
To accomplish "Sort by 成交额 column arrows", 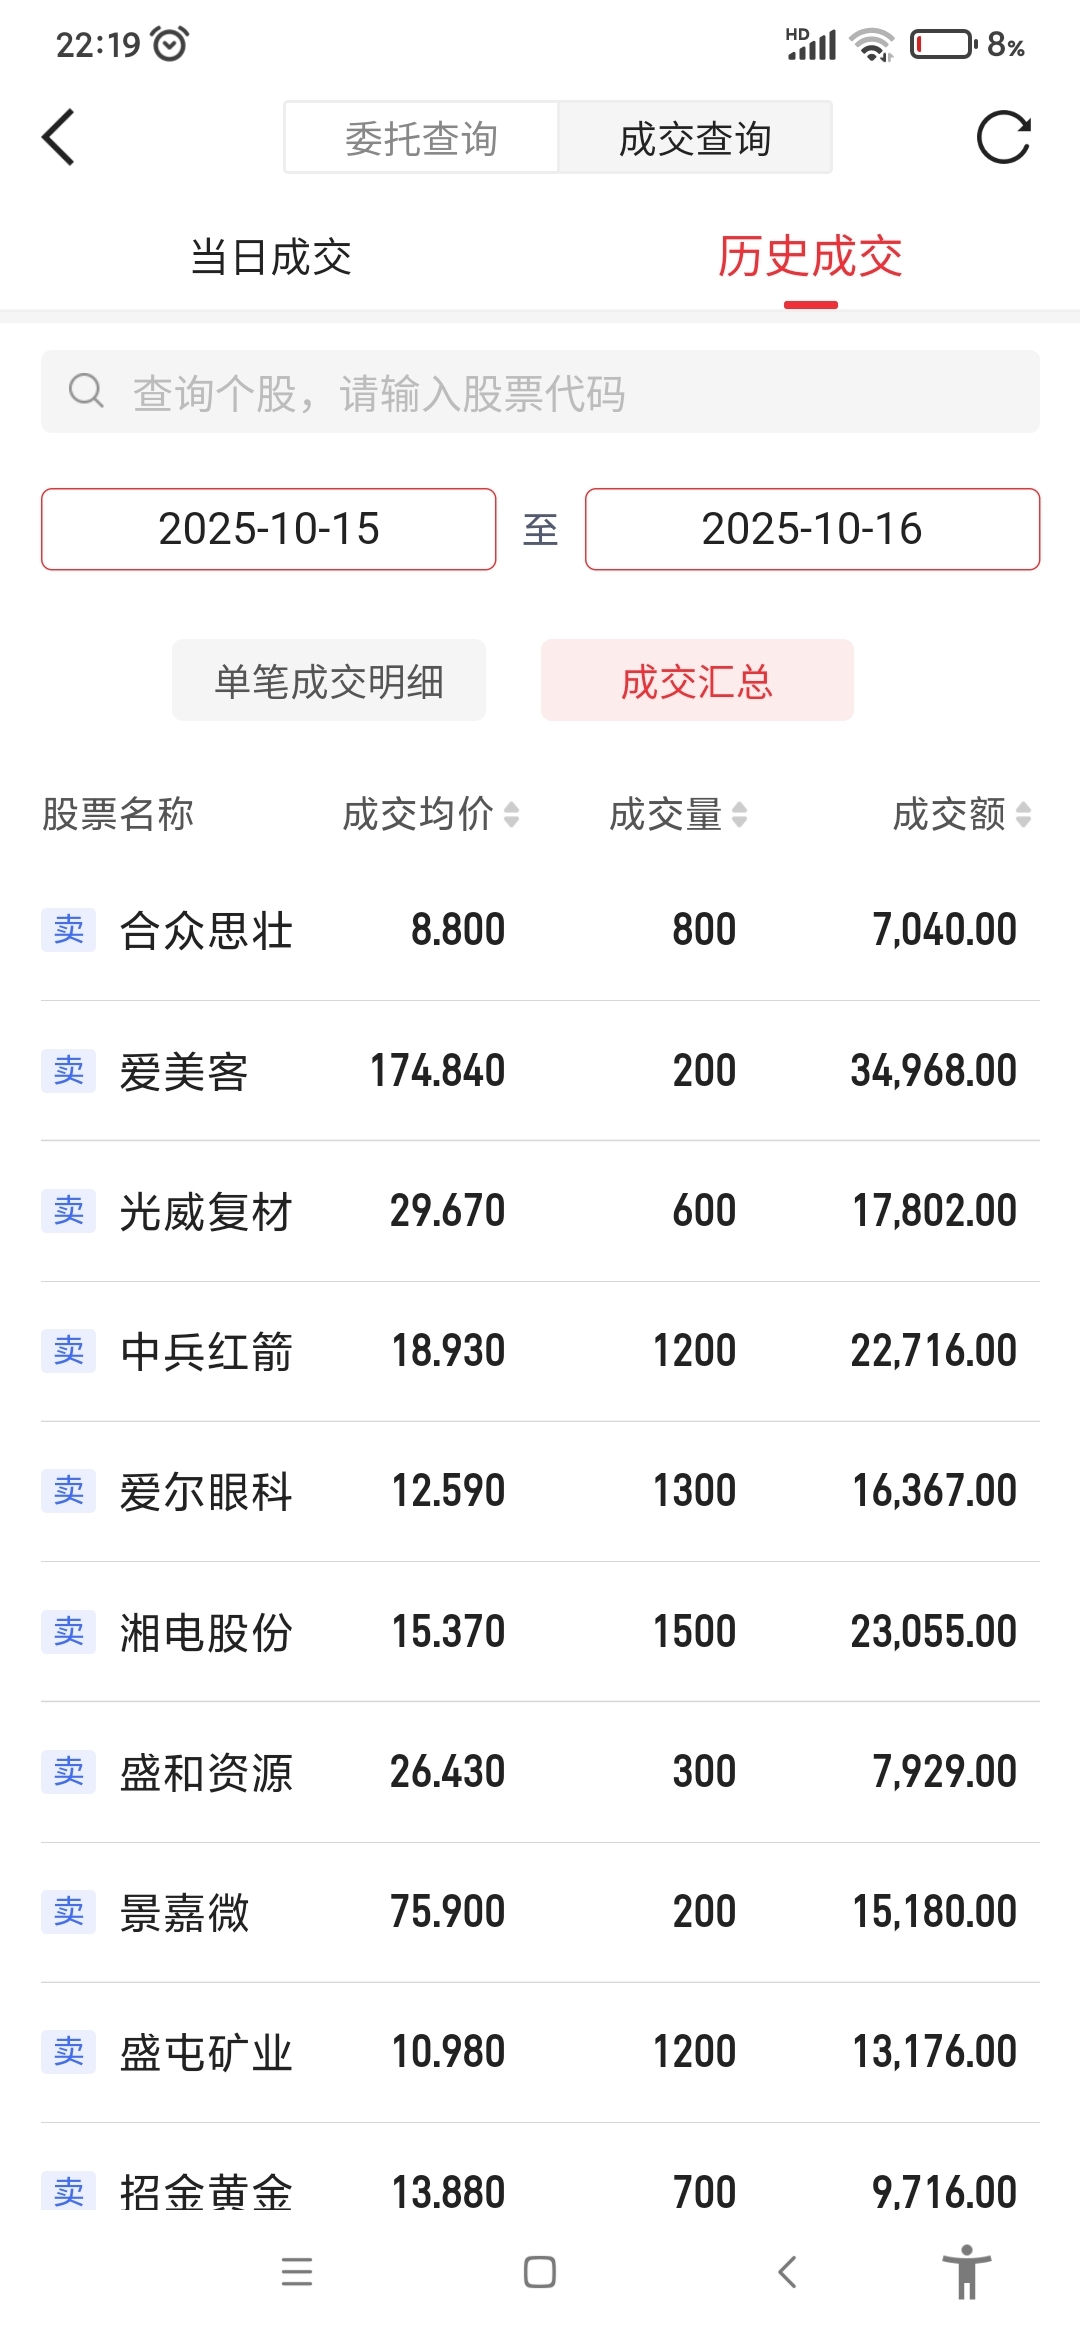I will (1023, 814).
